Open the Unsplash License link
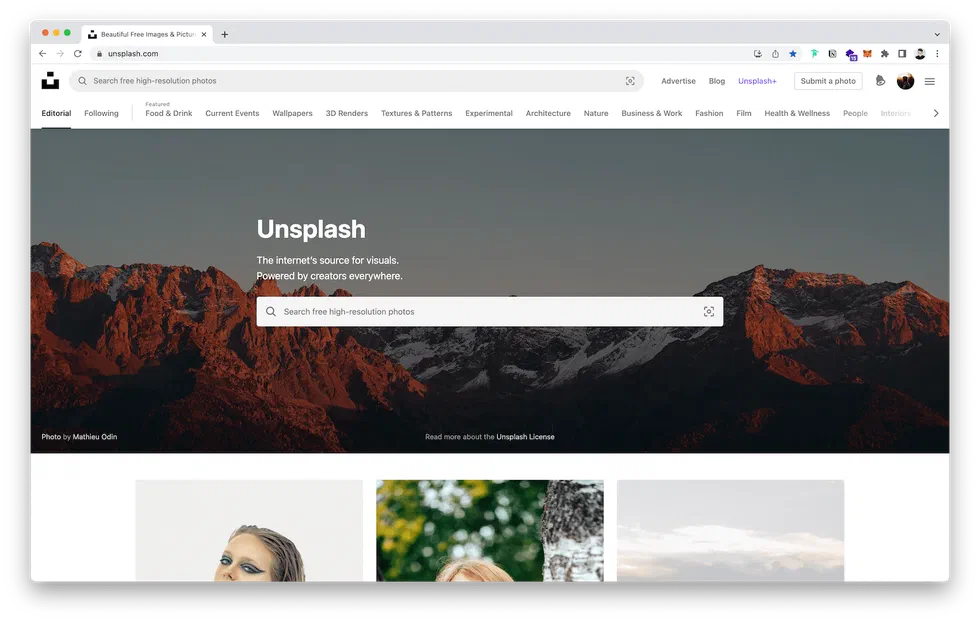 click(525, 436)
